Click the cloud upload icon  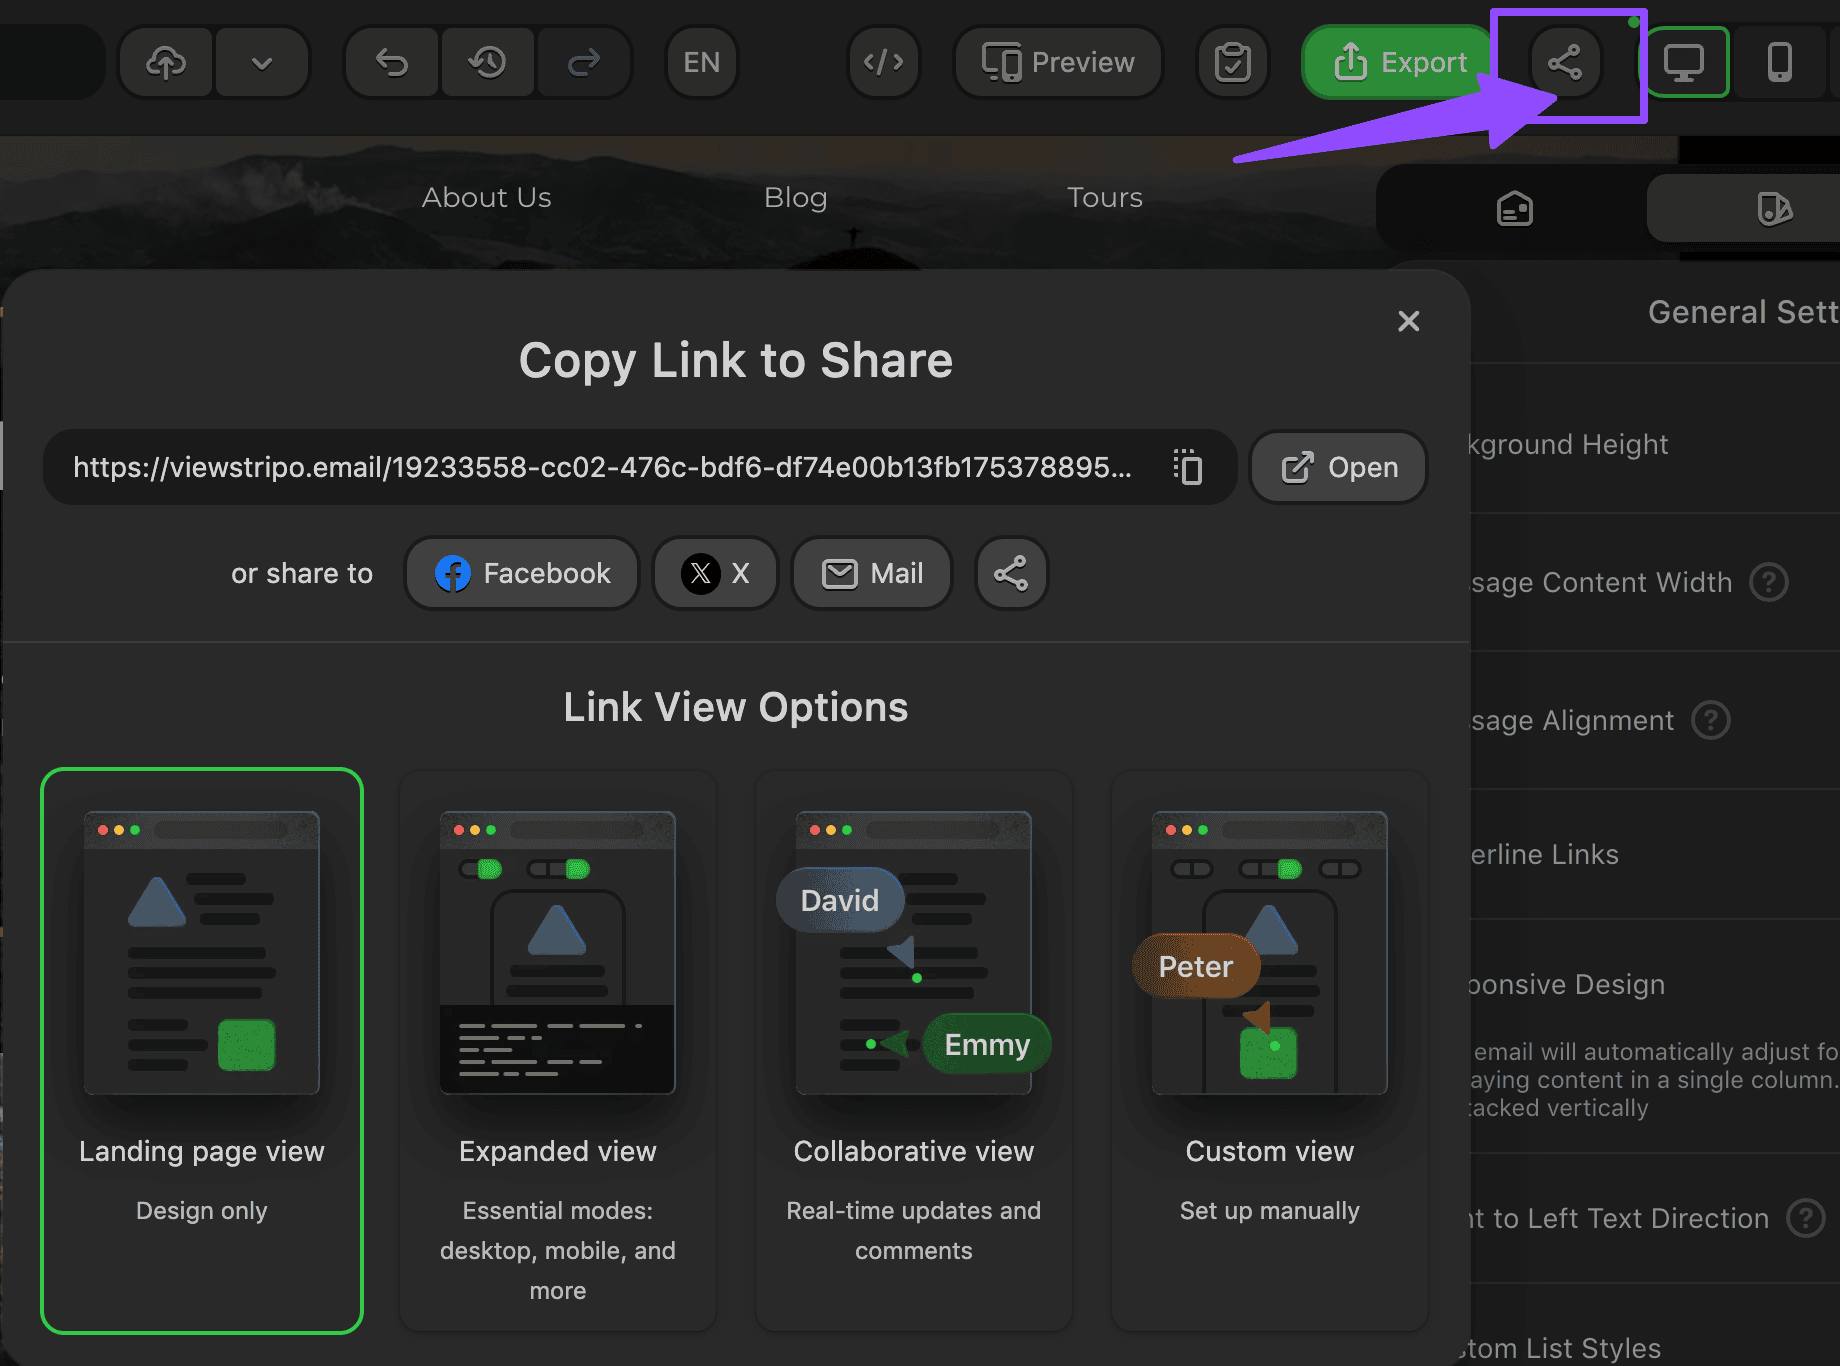[x=165, y=62]
